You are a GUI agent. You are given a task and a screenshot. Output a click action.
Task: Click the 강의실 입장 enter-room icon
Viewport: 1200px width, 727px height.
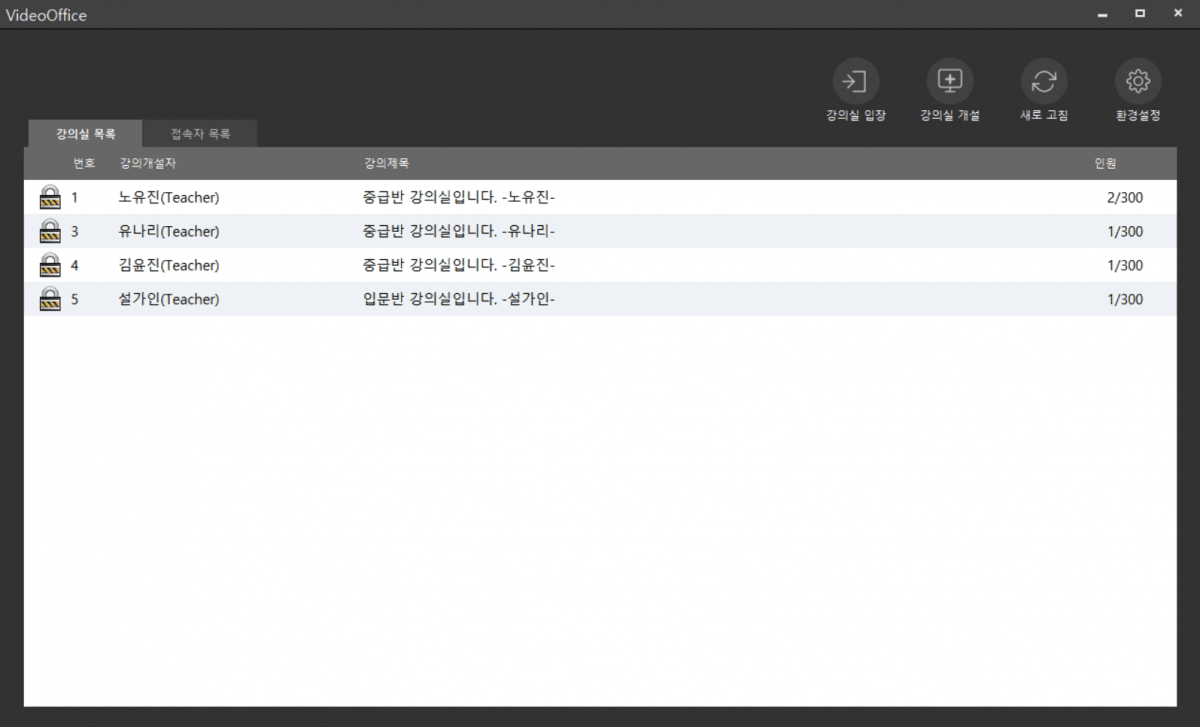[x=855, y=82]
